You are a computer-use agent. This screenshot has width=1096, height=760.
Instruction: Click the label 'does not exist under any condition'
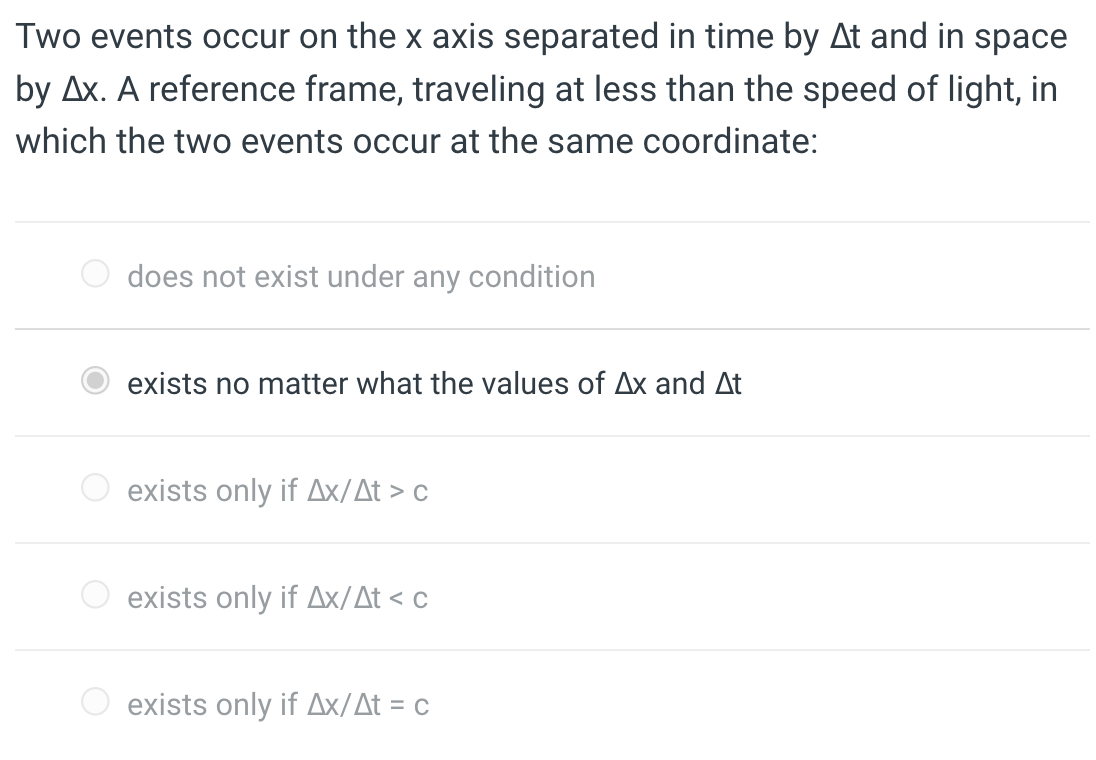pos(361,277)
